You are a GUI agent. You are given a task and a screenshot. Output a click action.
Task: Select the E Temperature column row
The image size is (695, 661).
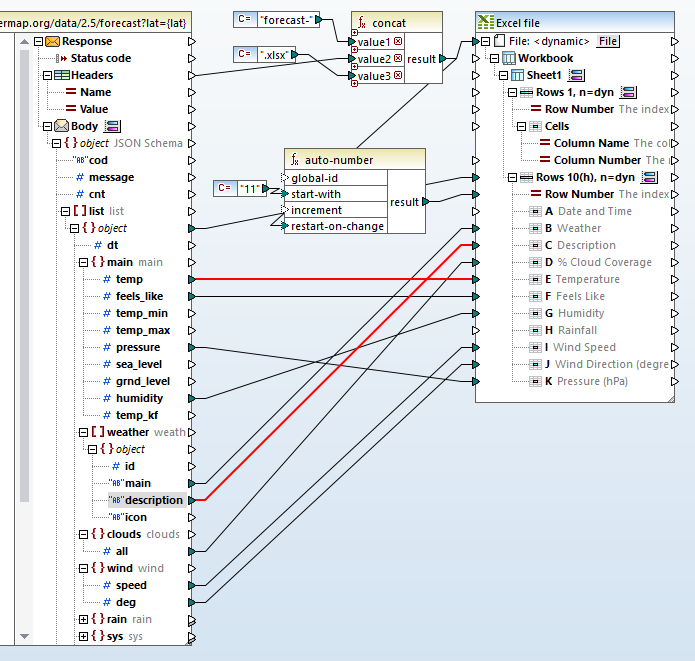587,279
